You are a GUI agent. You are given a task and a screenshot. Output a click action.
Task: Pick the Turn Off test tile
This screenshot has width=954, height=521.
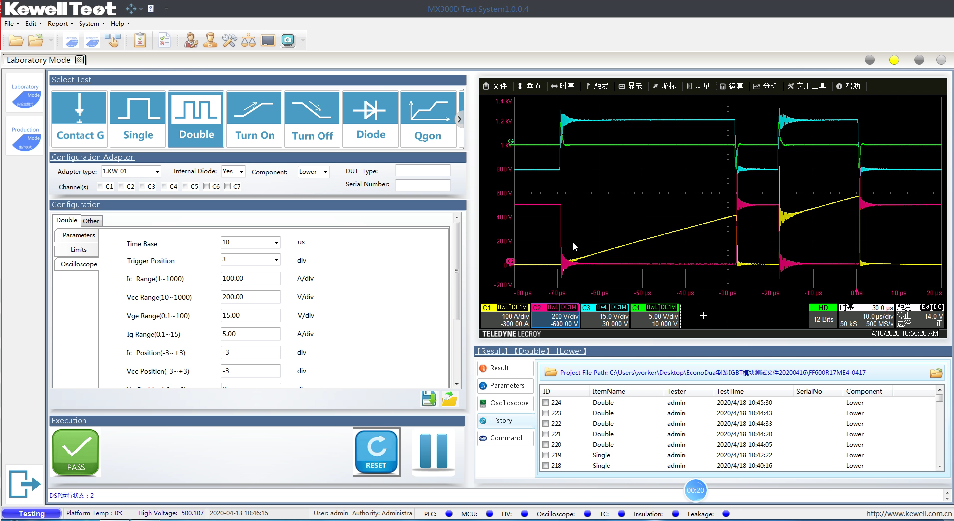click(x=312, y=119)
